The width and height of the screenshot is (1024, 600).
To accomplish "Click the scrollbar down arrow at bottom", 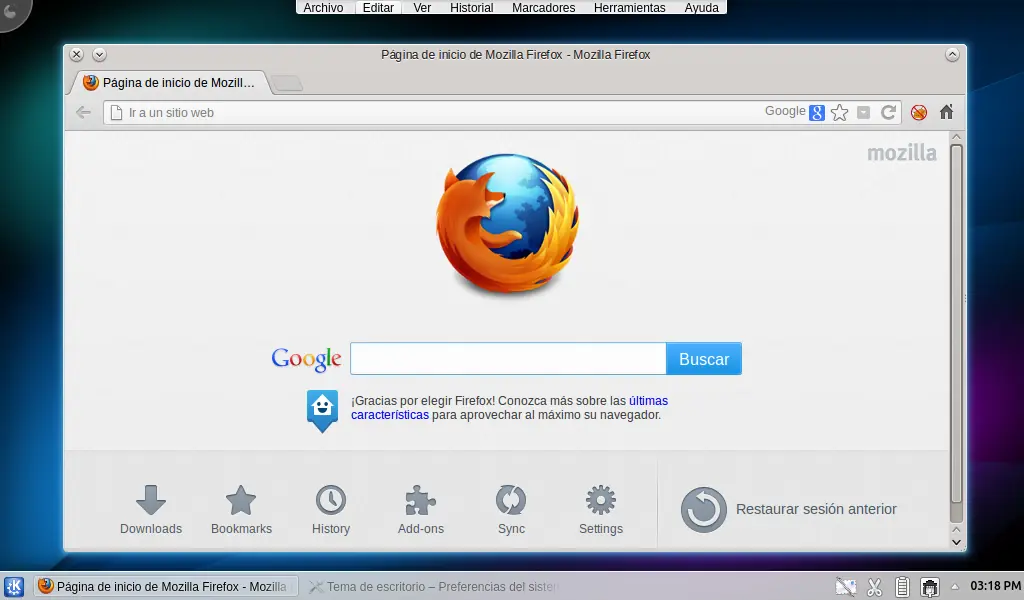I will coord(956,542).
